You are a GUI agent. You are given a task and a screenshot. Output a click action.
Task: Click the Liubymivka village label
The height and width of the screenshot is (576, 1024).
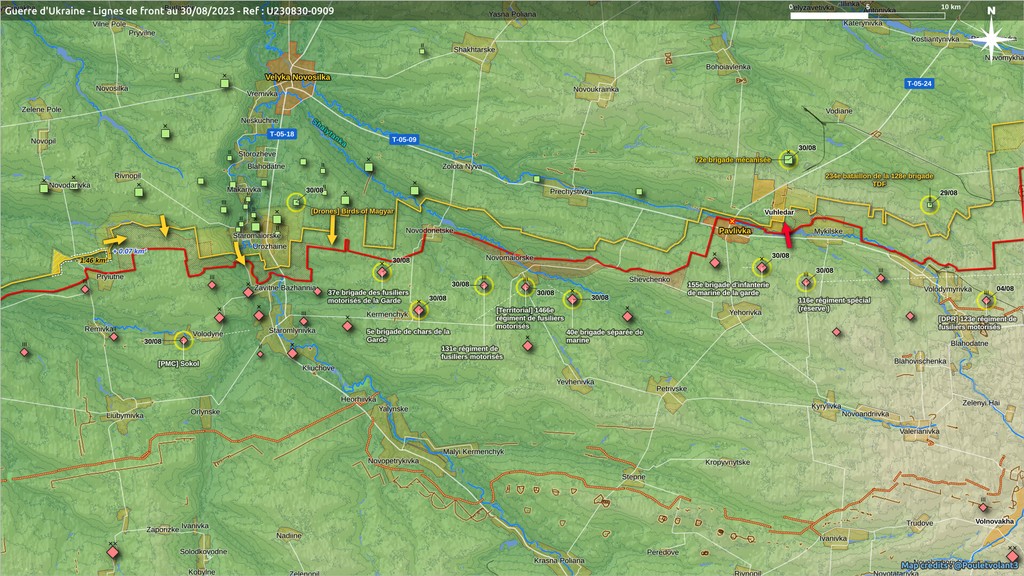(x=125, y=415)
